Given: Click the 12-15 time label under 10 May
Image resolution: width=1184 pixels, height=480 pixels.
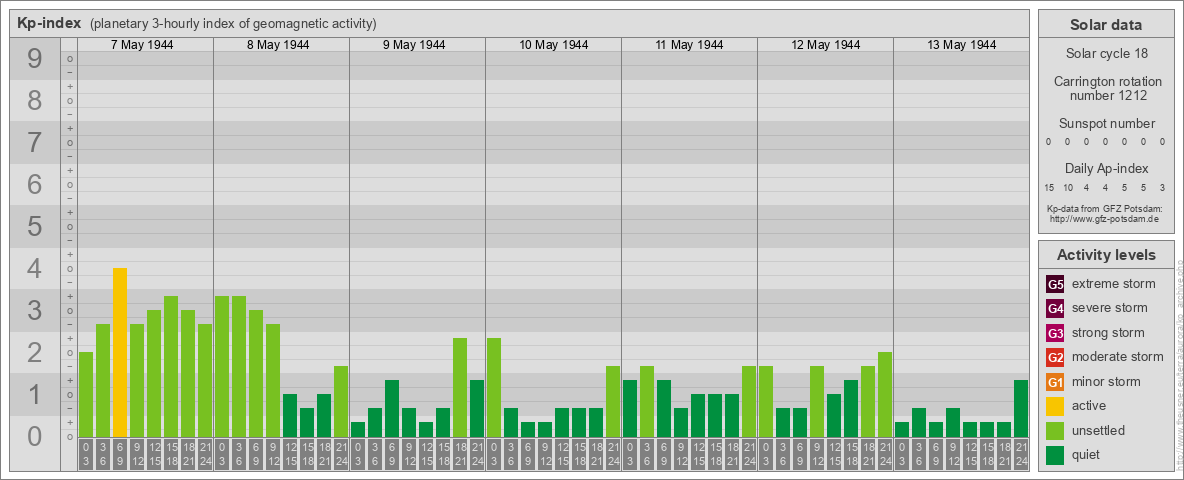Looking at the screenshot, I should 562,454.
